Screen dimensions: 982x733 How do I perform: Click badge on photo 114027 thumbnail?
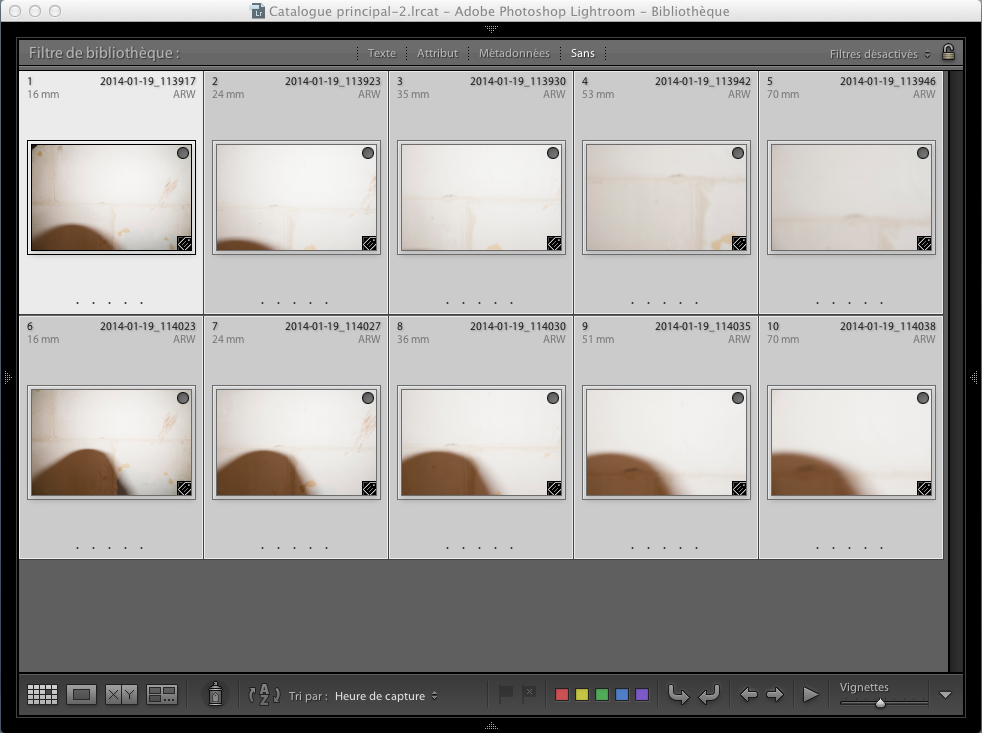pos(370,488)
